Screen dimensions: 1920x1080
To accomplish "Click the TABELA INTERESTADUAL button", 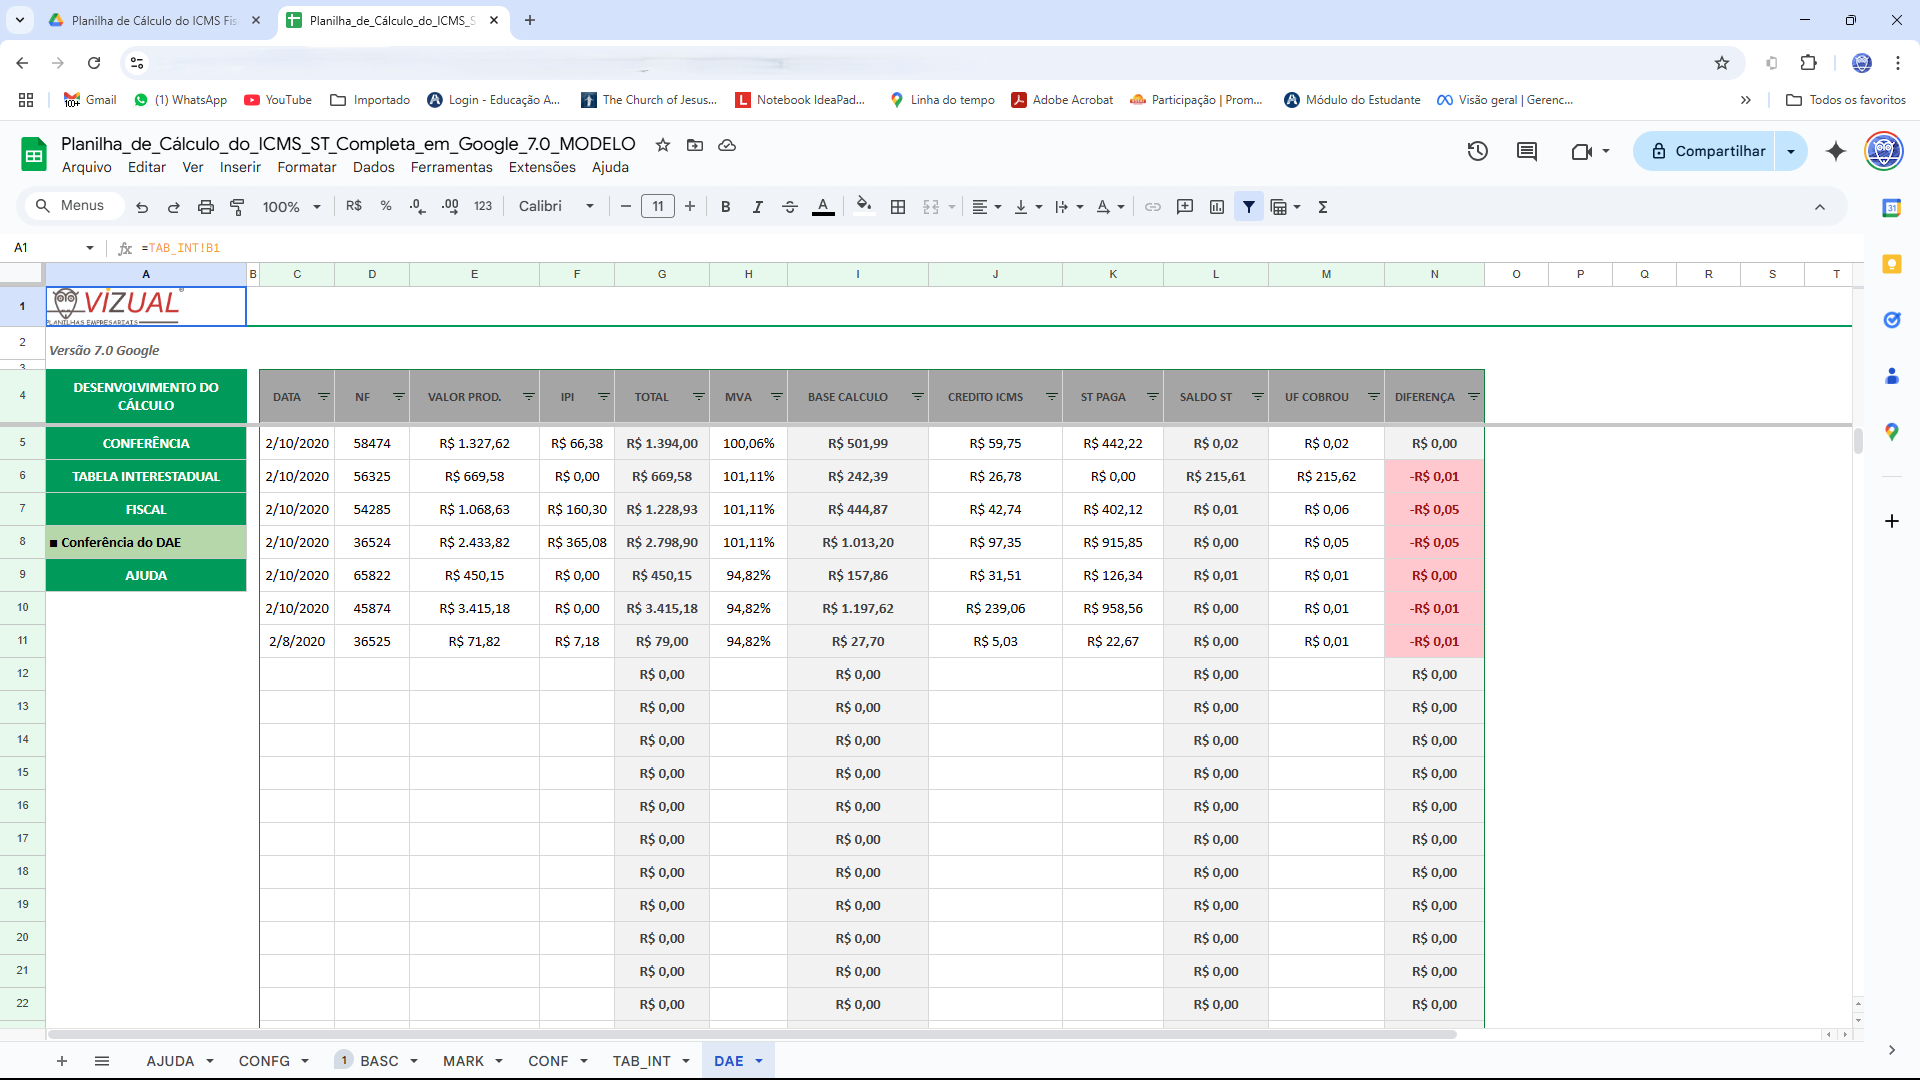I will coord(146,476).
